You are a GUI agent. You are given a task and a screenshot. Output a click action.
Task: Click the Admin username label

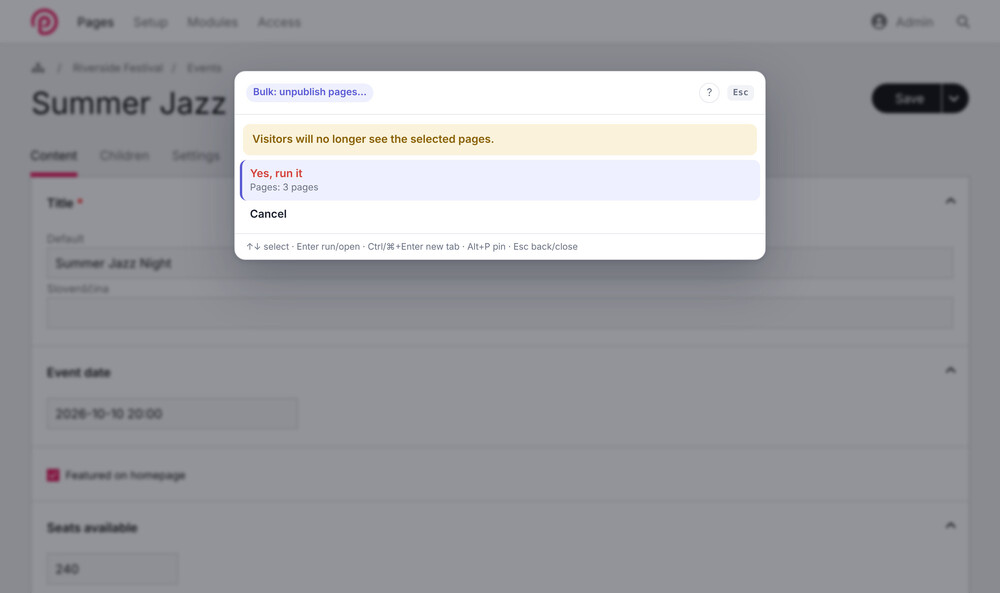[x=914, y=22]
